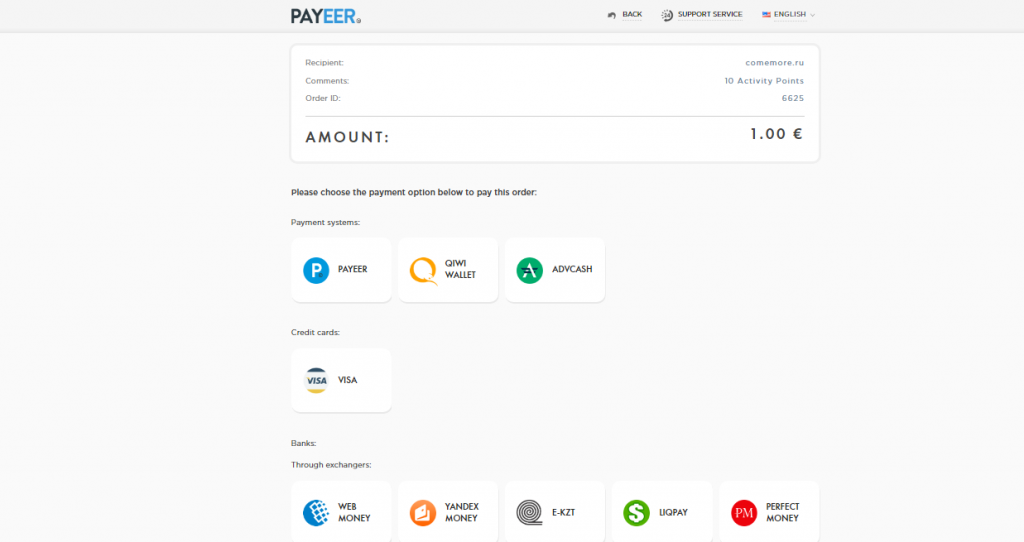This screenshot has height=542, width=1024.
Task: Click the amount value 1.00 €
Action: coord(776,134)
